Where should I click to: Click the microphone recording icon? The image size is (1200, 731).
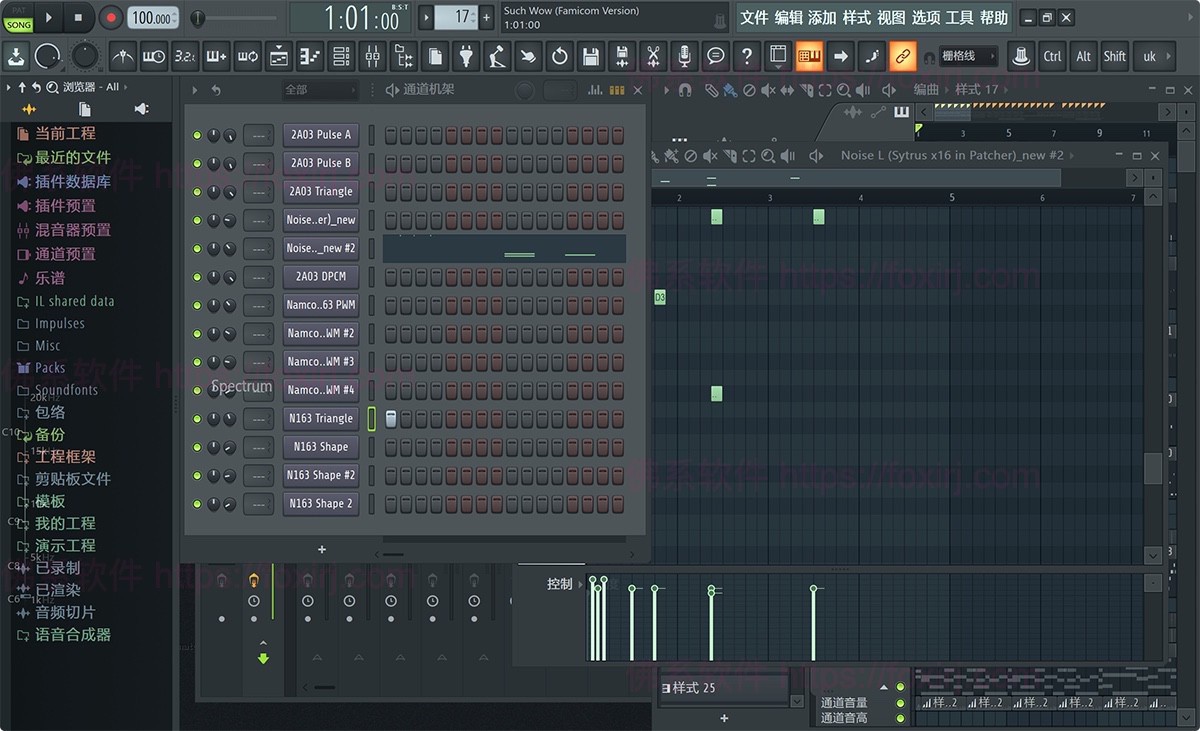point(684,57)
